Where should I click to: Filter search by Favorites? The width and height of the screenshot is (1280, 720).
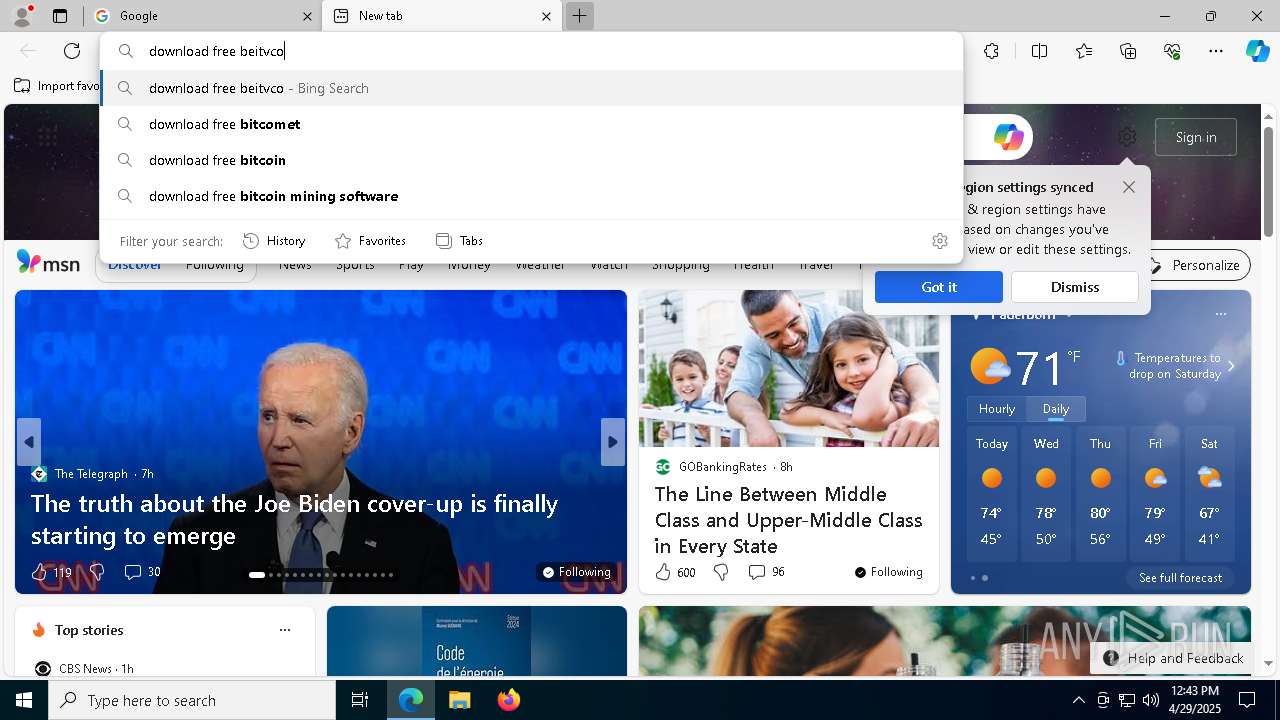370,241
